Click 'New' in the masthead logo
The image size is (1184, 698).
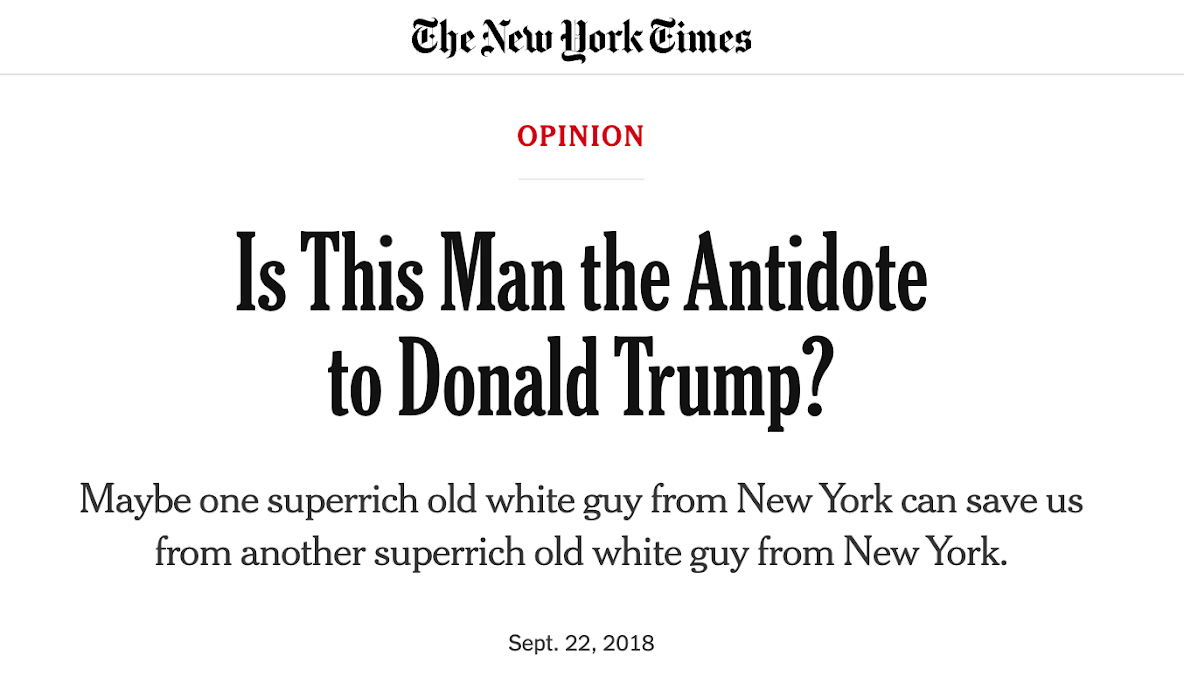(516, 39)
